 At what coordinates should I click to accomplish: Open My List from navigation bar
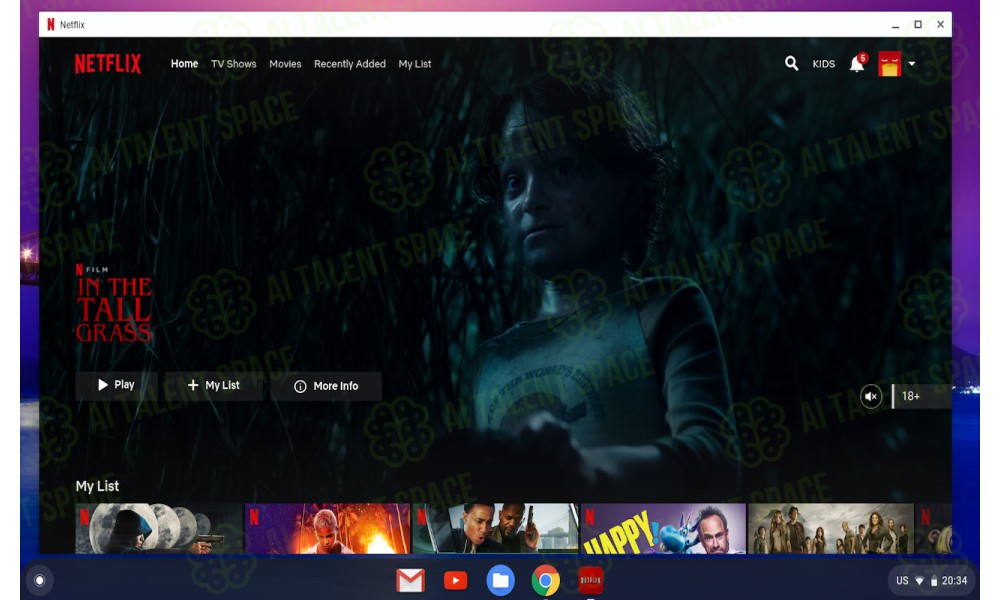tap(415, 64)
